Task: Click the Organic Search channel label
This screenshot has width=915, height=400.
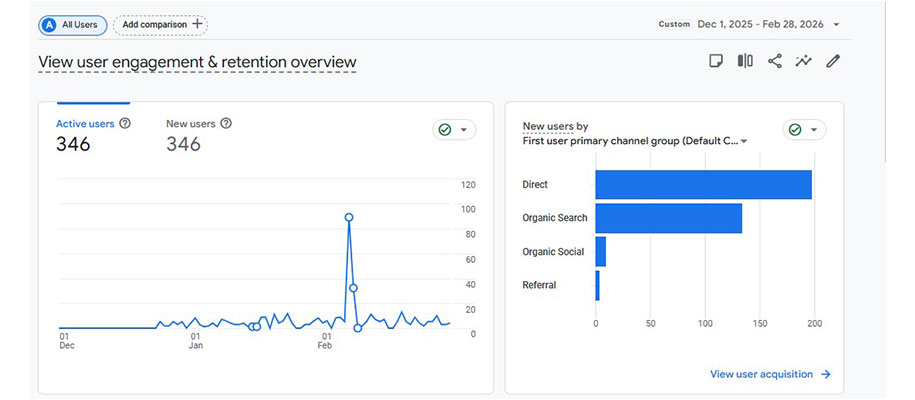Action: coord(555,218)
